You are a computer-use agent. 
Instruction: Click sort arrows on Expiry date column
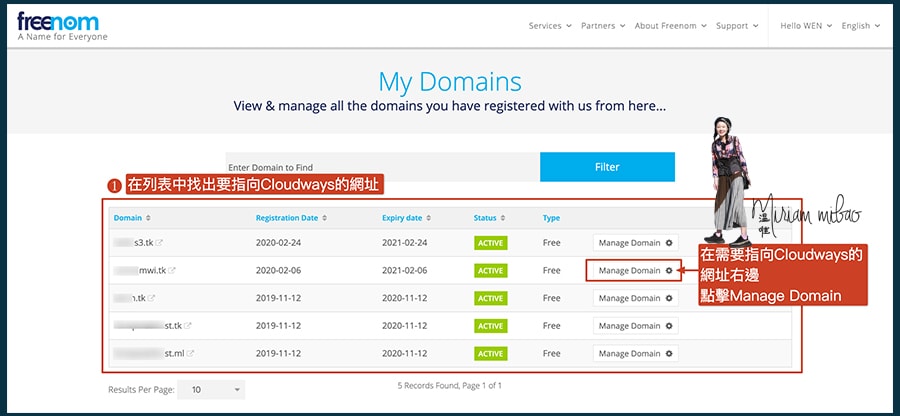click(429, 218)
